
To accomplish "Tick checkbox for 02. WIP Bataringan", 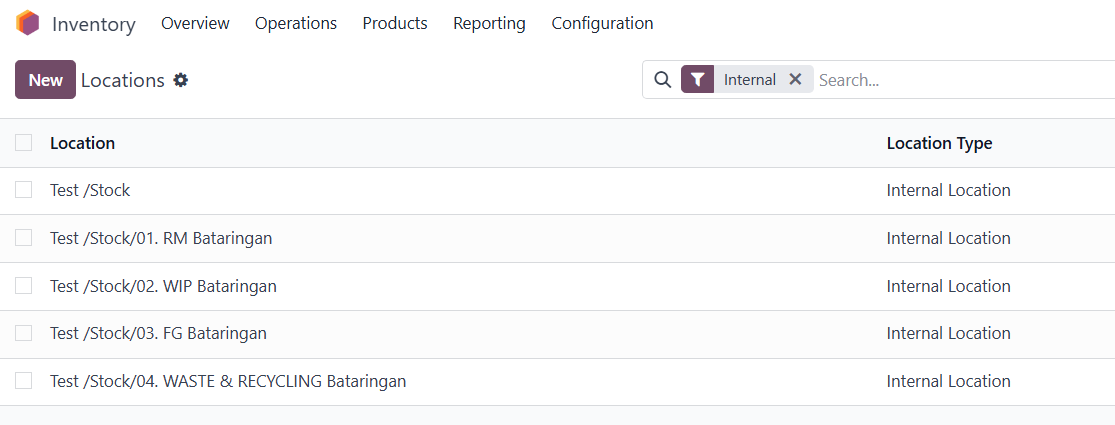I will click(x=23, y=286).
